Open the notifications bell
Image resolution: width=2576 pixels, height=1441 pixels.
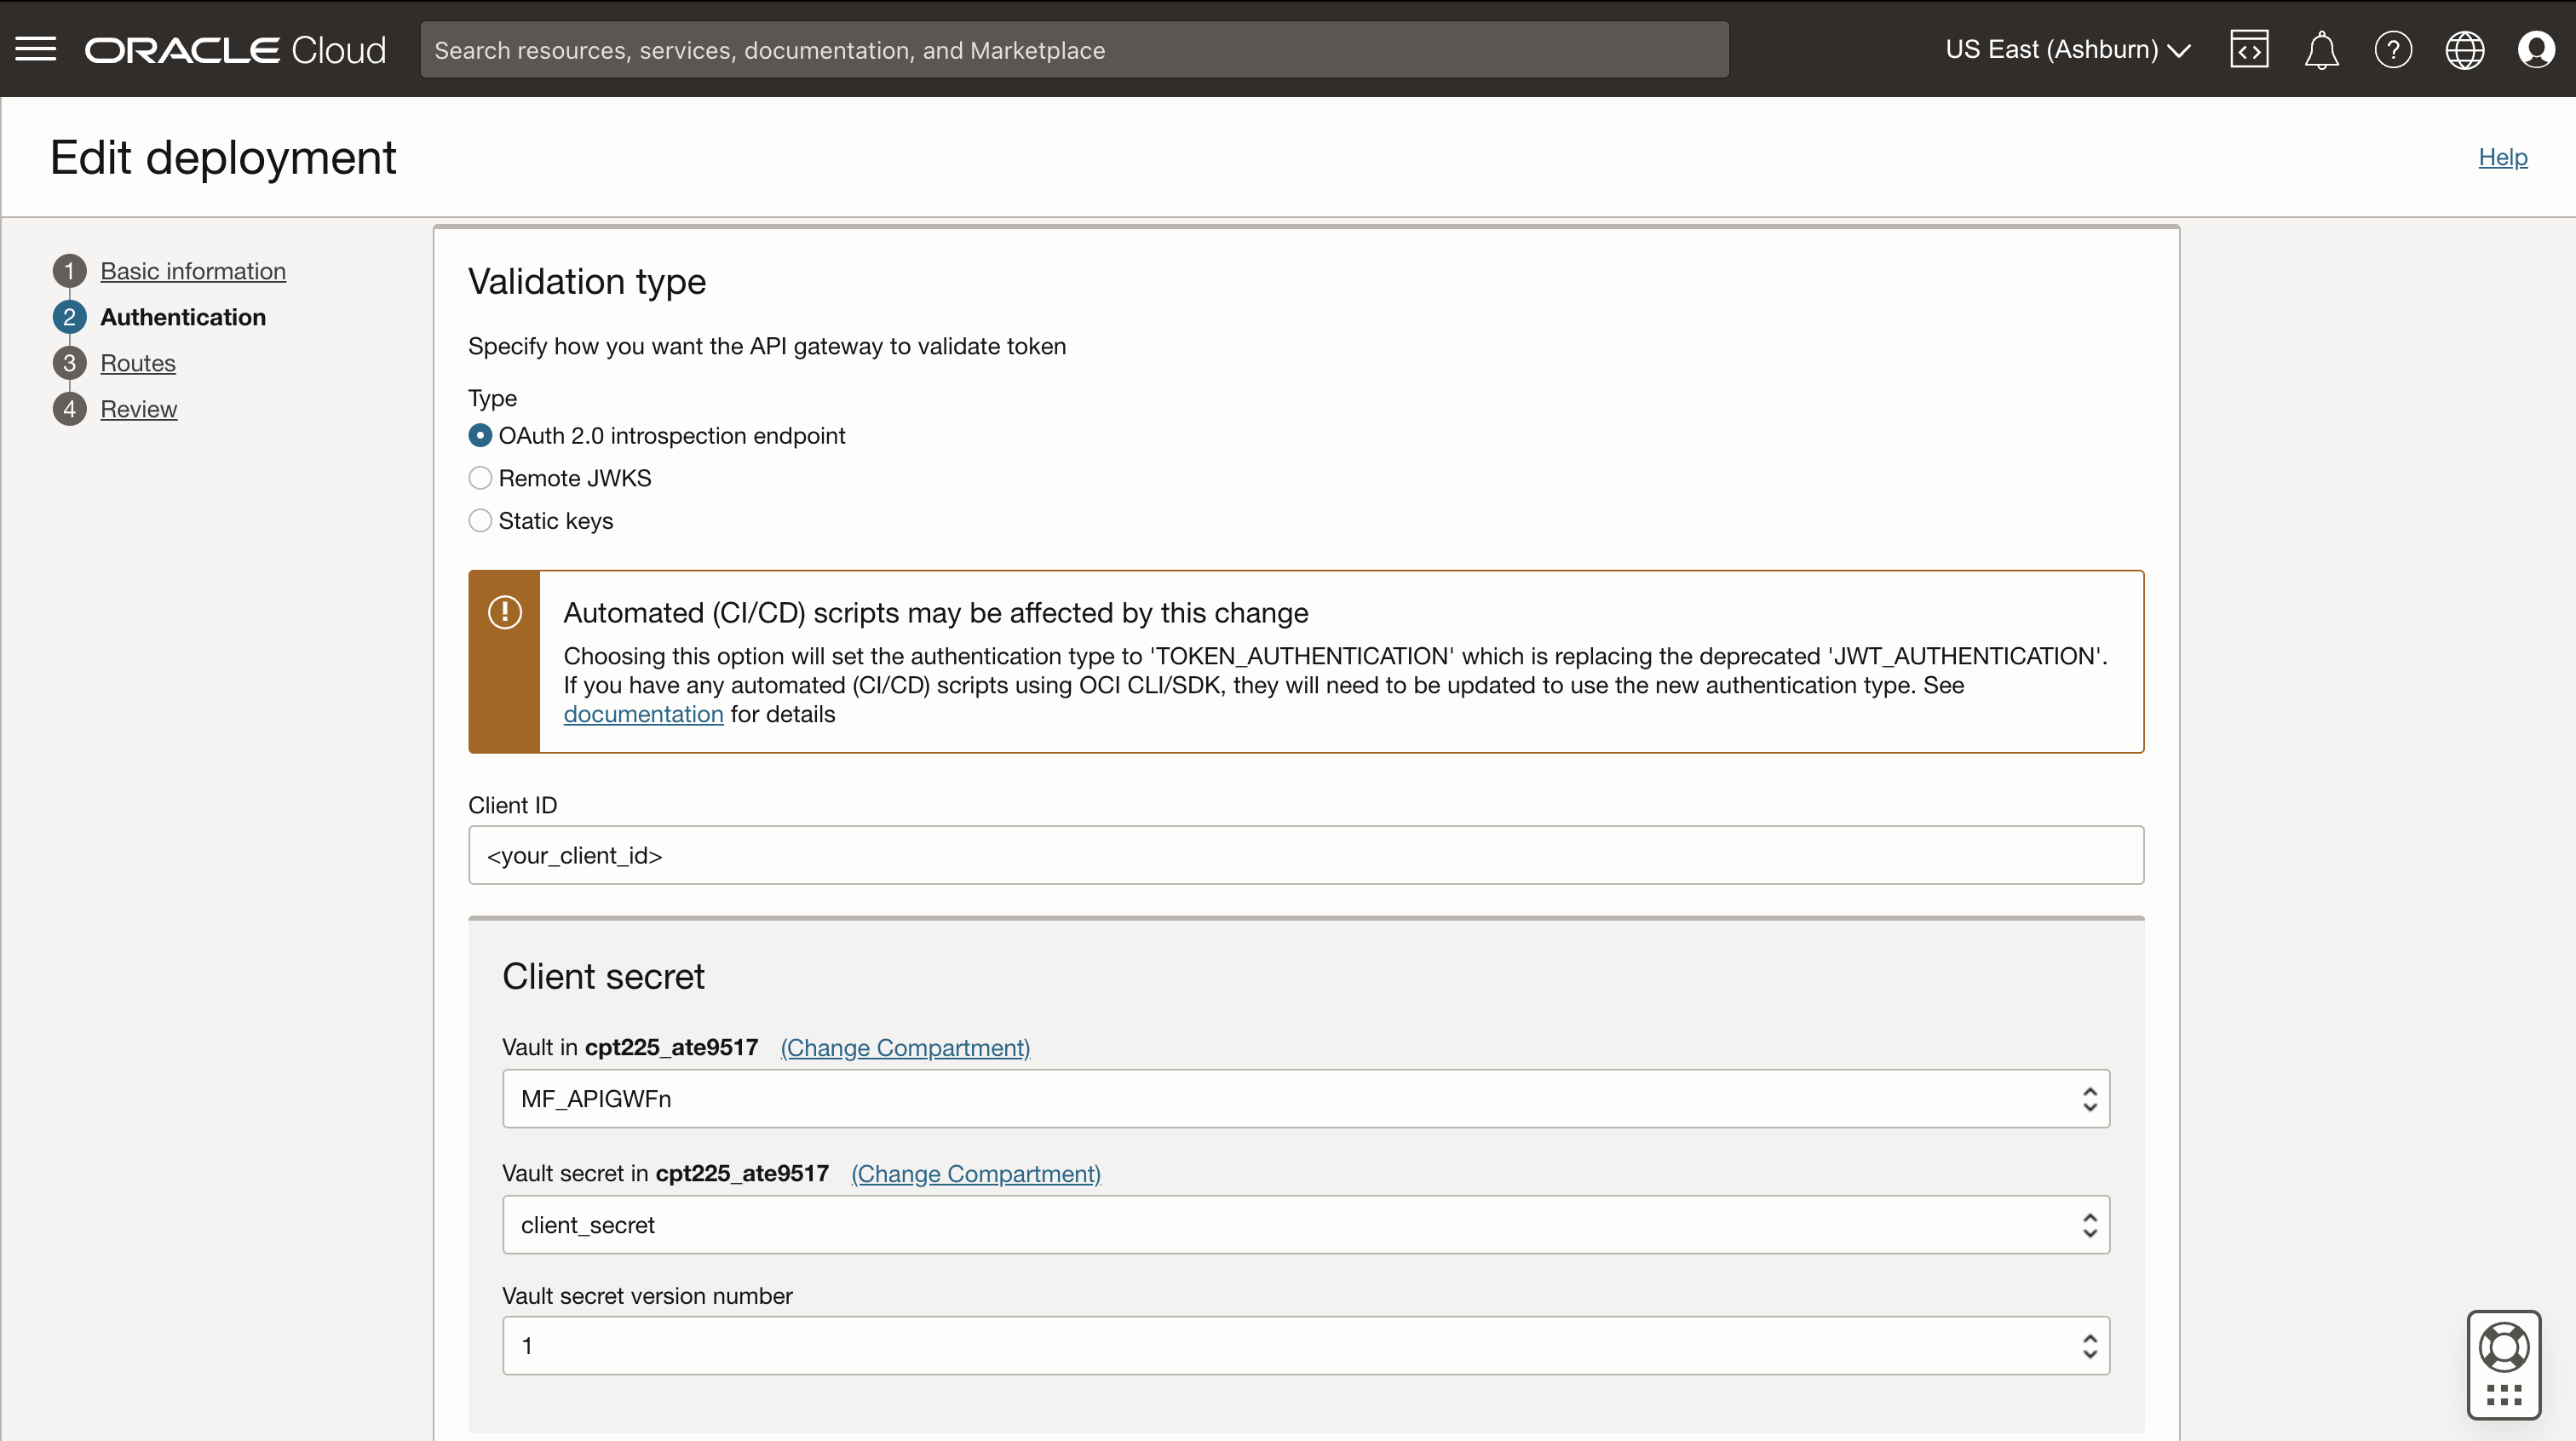(2321, 49)
